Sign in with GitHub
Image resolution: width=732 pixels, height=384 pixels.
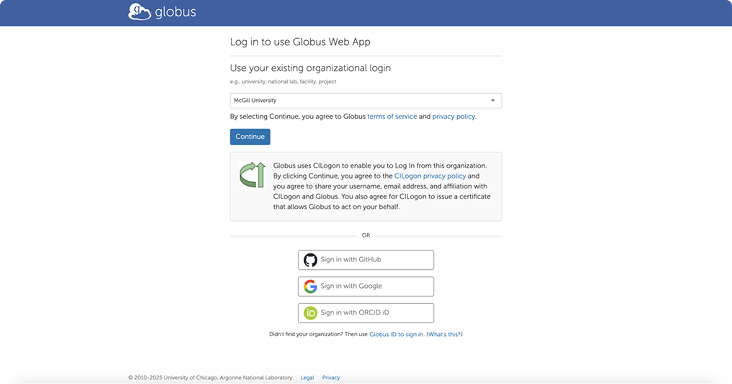(x=366, y=260)
